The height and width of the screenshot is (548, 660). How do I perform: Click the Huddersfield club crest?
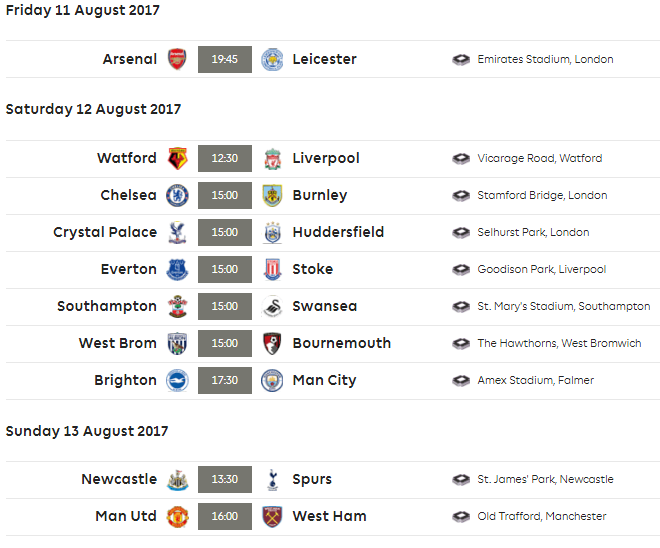point(272,232)
